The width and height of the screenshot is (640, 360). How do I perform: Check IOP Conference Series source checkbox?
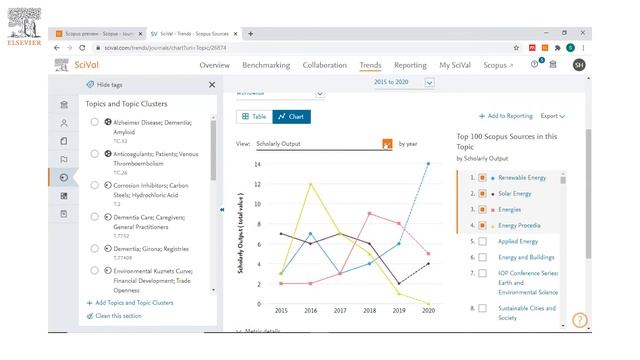[482, 273]
